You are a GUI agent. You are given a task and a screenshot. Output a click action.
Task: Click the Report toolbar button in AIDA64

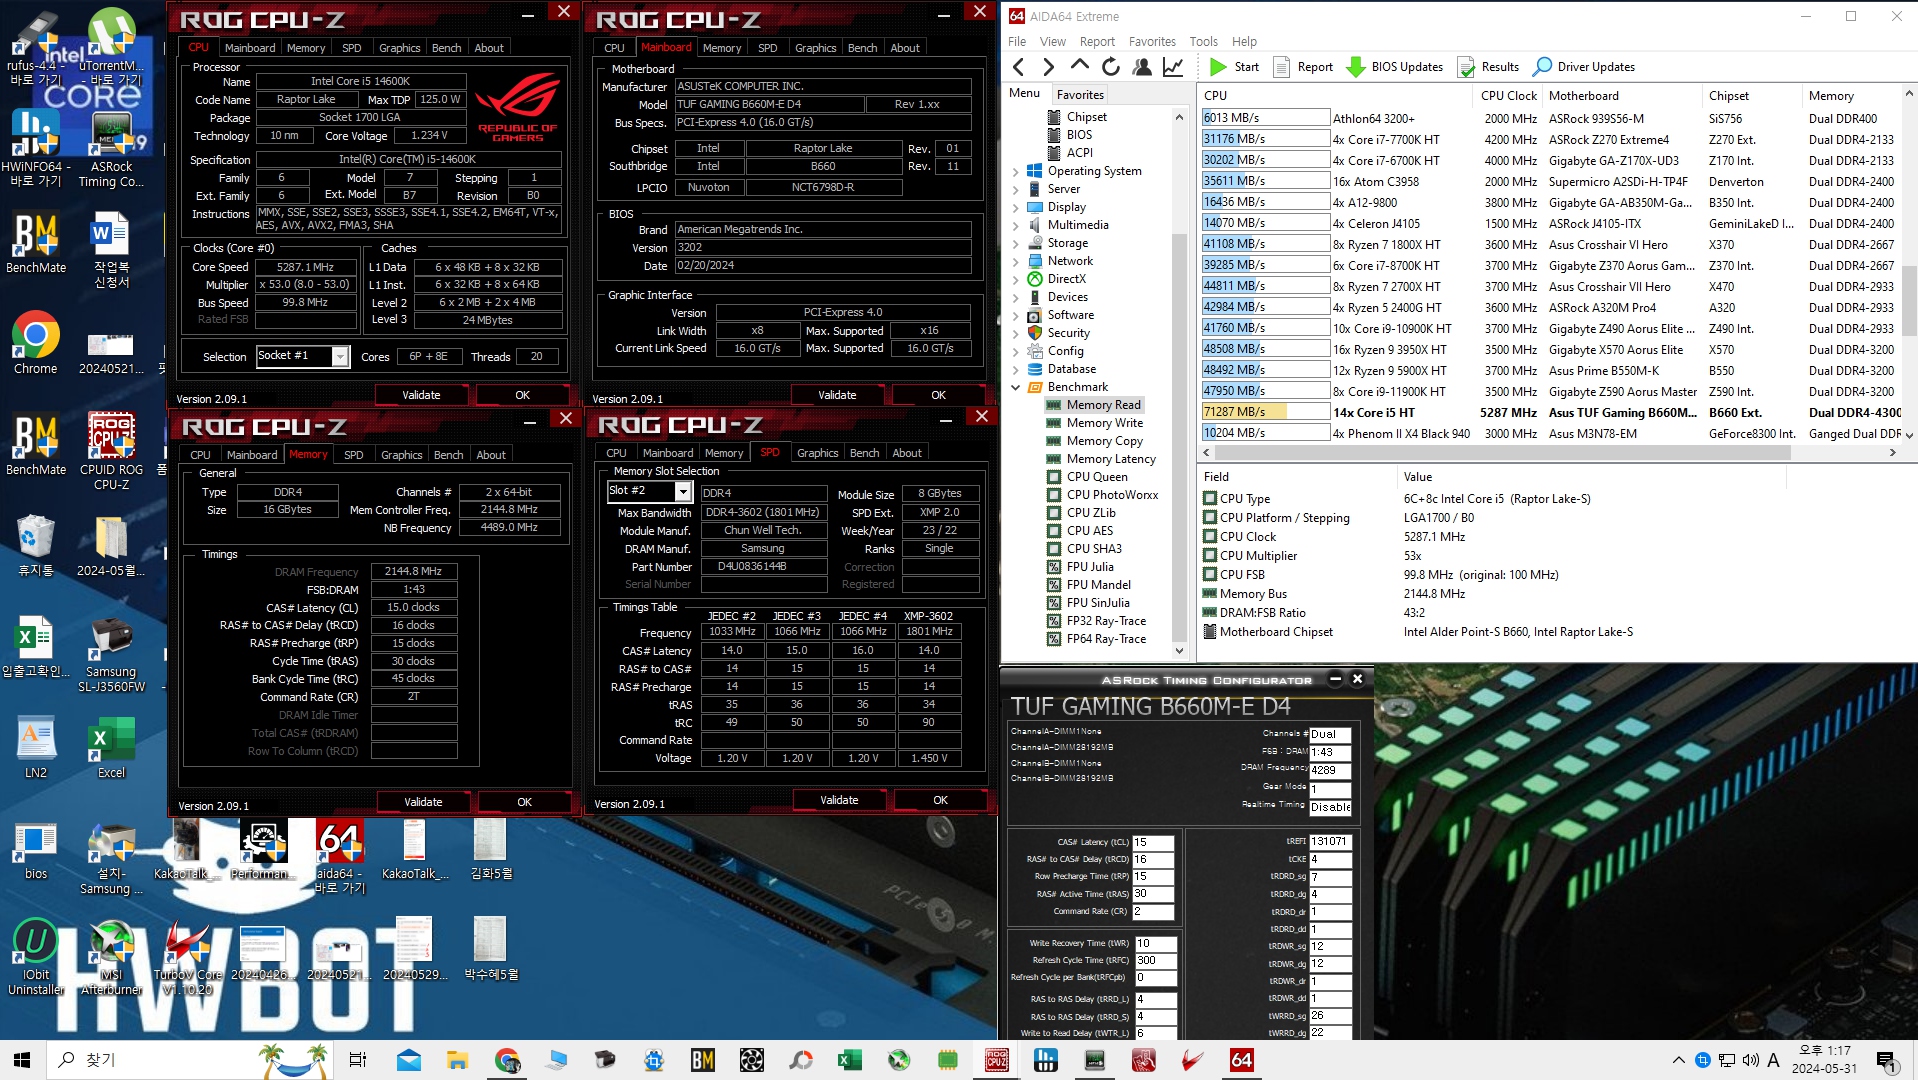click(1303, 67)
